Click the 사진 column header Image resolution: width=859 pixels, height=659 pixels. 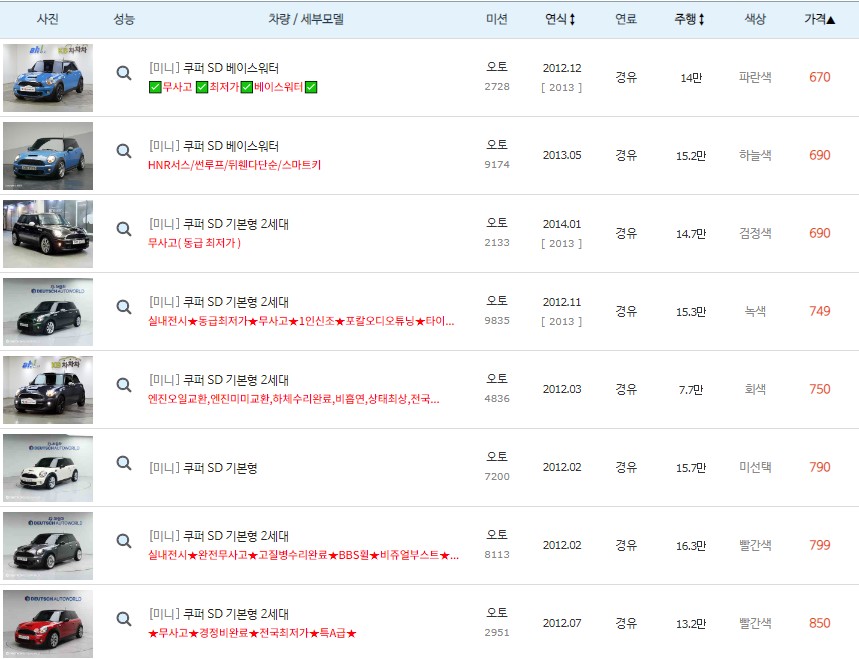48,19
